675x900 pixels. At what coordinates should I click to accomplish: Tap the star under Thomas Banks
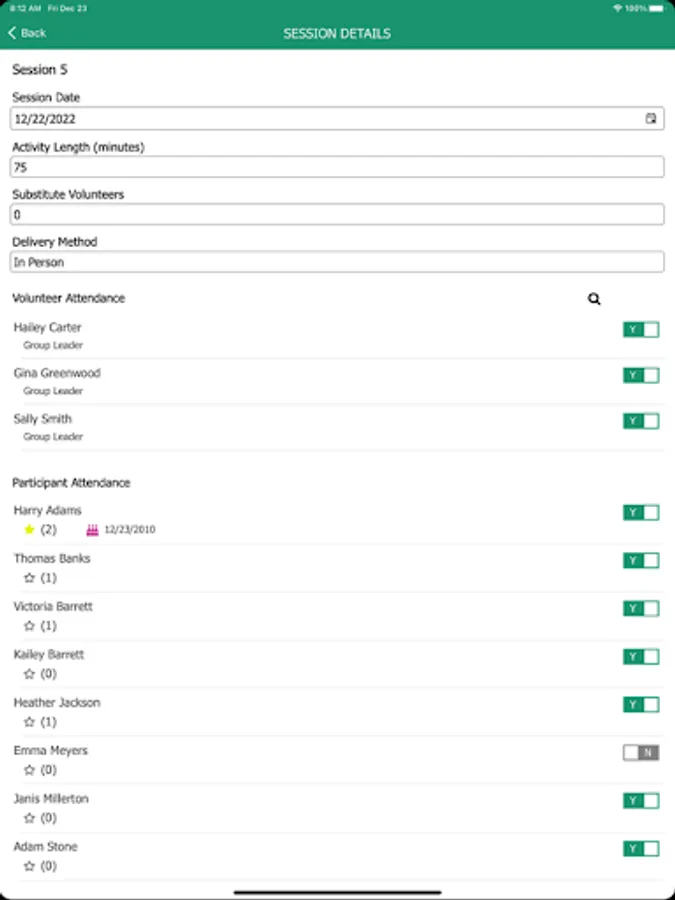(29, 578)
